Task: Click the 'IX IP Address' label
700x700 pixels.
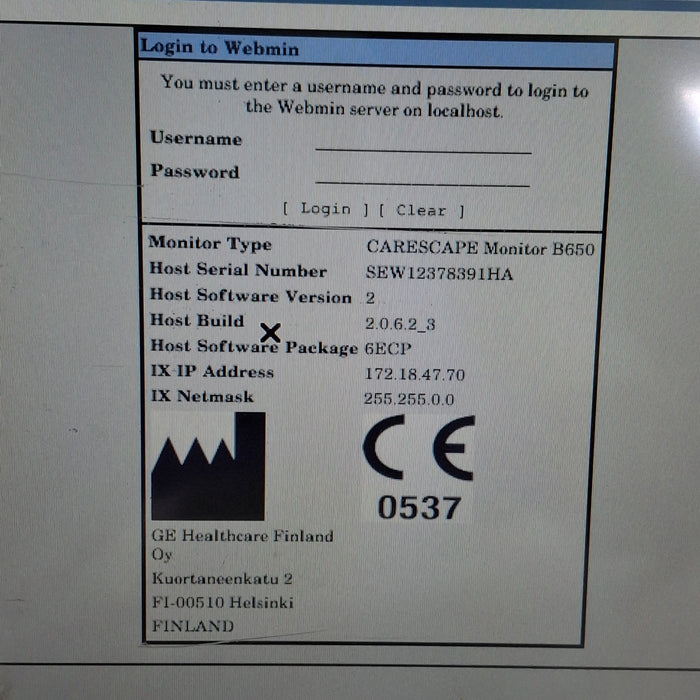Action: 212,371
